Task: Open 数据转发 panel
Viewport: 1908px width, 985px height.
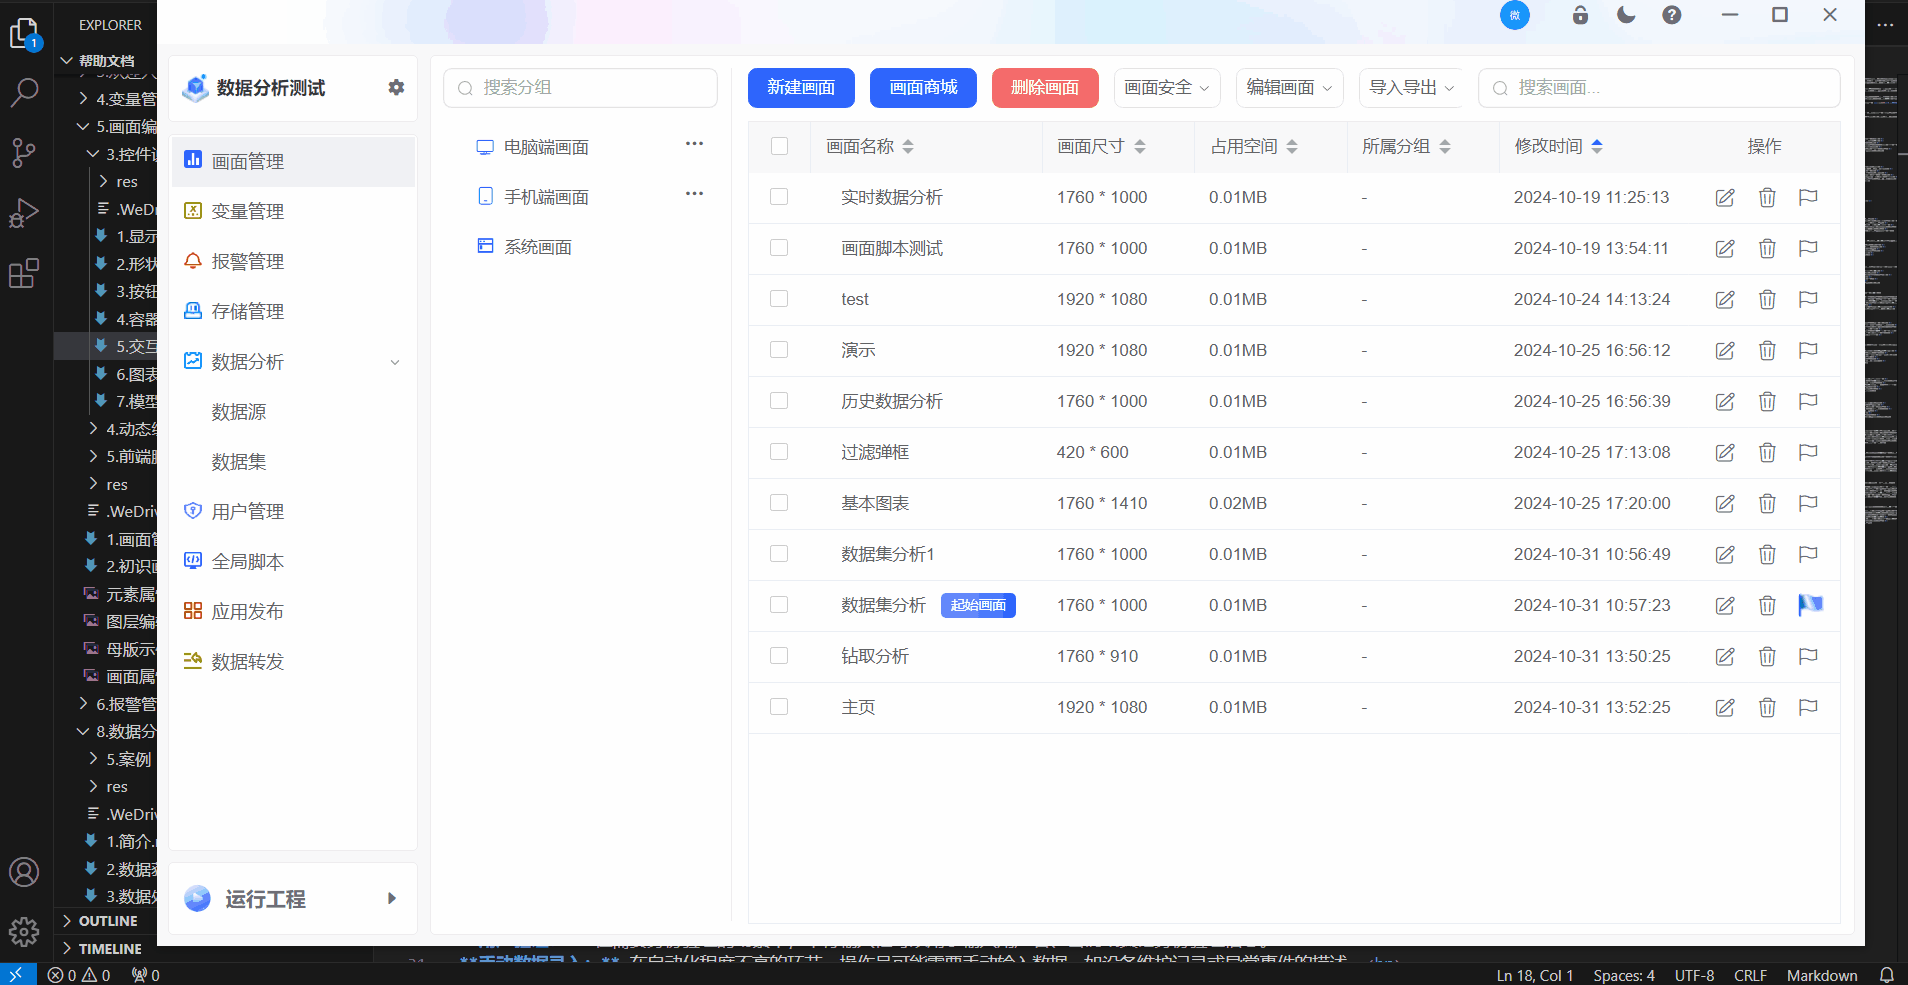Action: (248, 661)
